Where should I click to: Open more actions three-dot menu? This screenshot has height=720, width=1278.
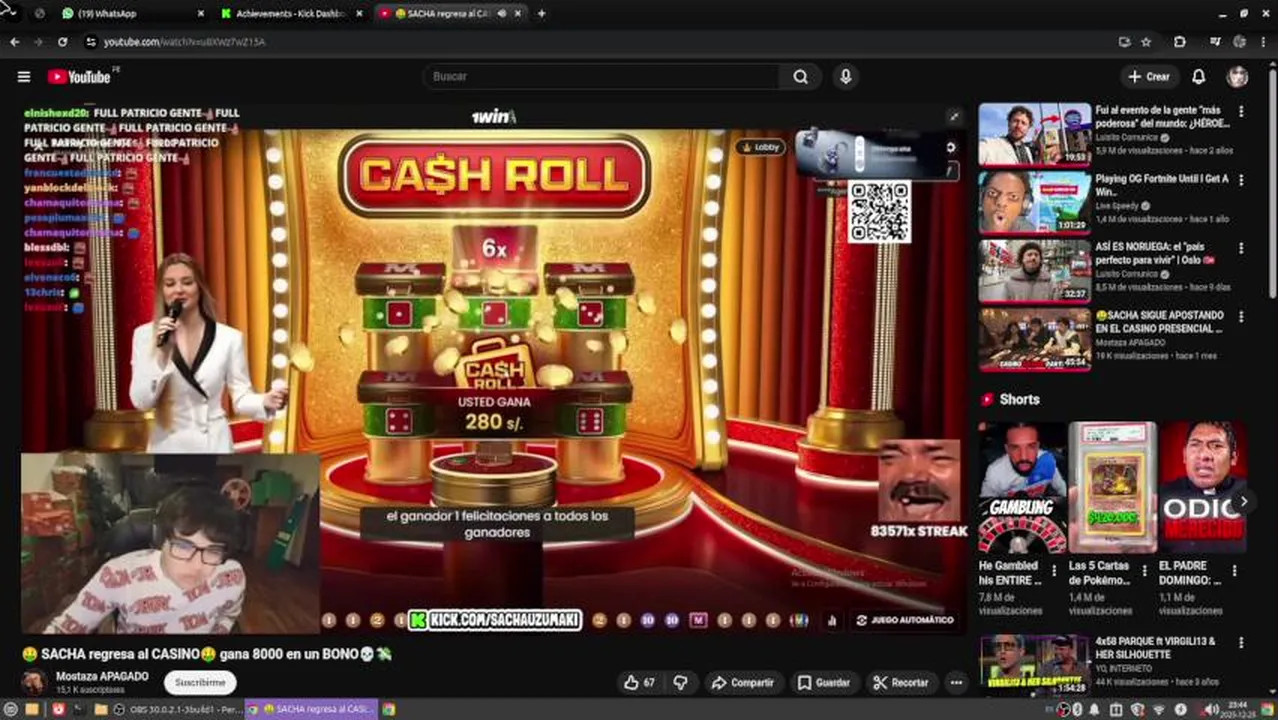[956, 682]
